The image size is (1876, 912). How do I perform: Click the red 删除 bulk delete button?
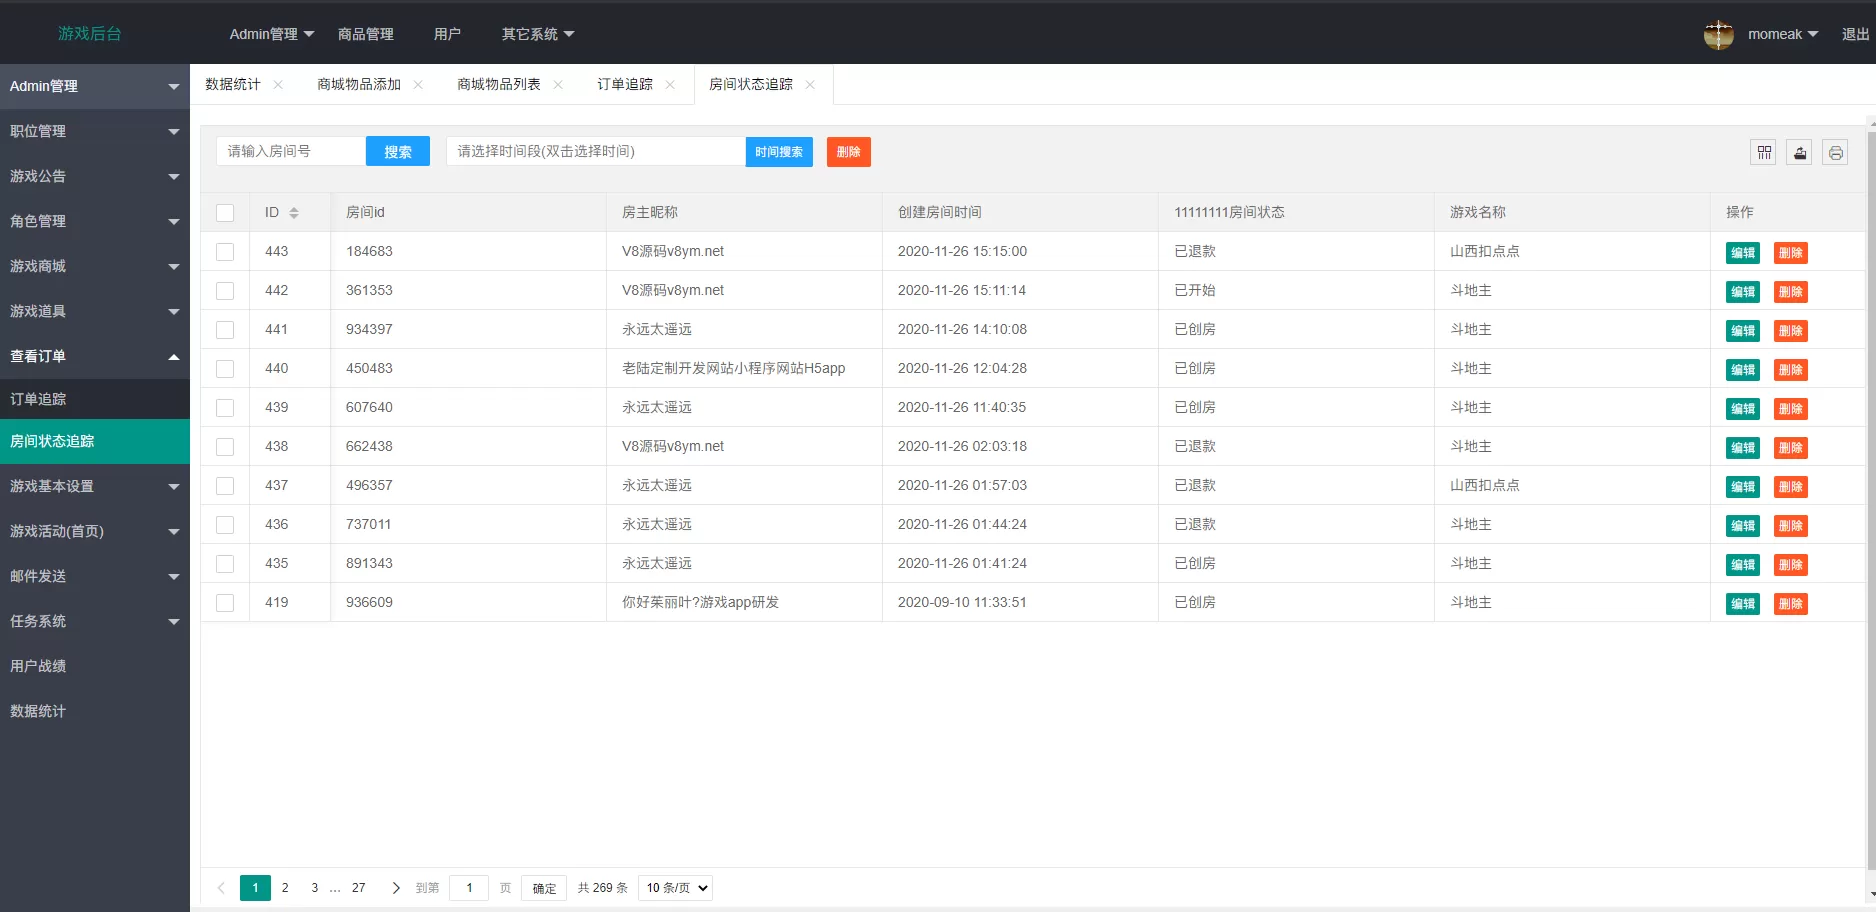pyautogui.click(x=848, y=151)
